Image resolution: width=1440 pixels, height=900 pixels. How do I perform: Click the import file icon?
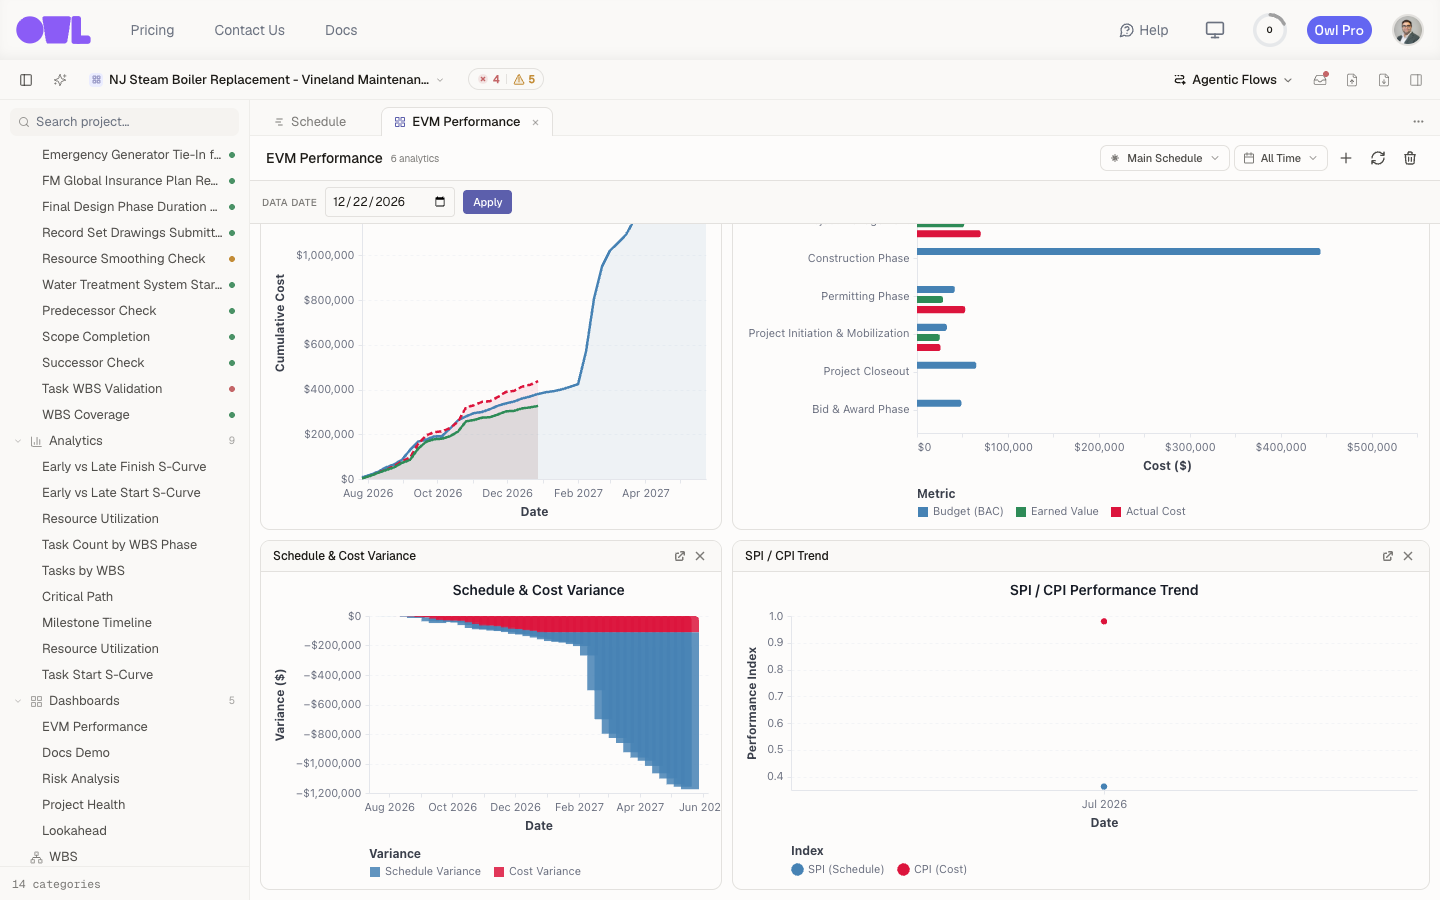coord(1384,80)
